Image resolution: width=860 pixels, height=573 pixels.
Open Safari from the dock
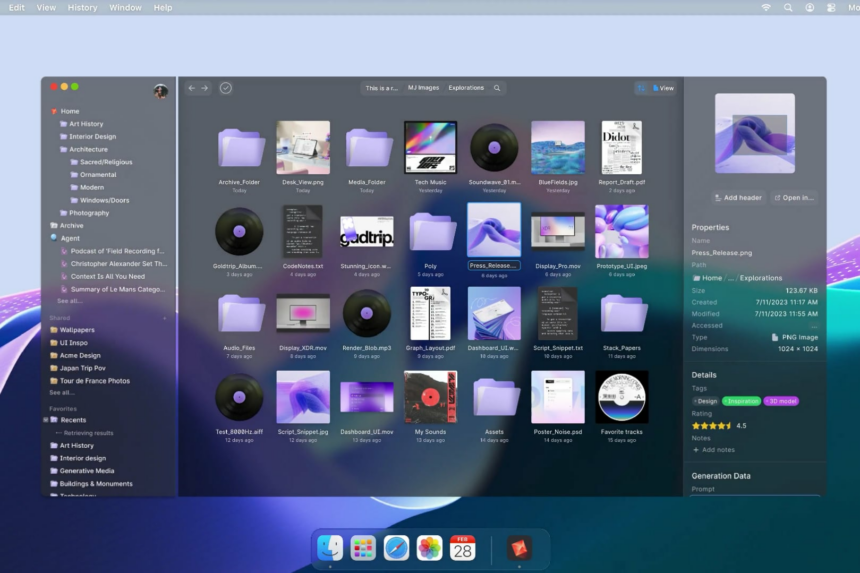[x=396, y=548]
